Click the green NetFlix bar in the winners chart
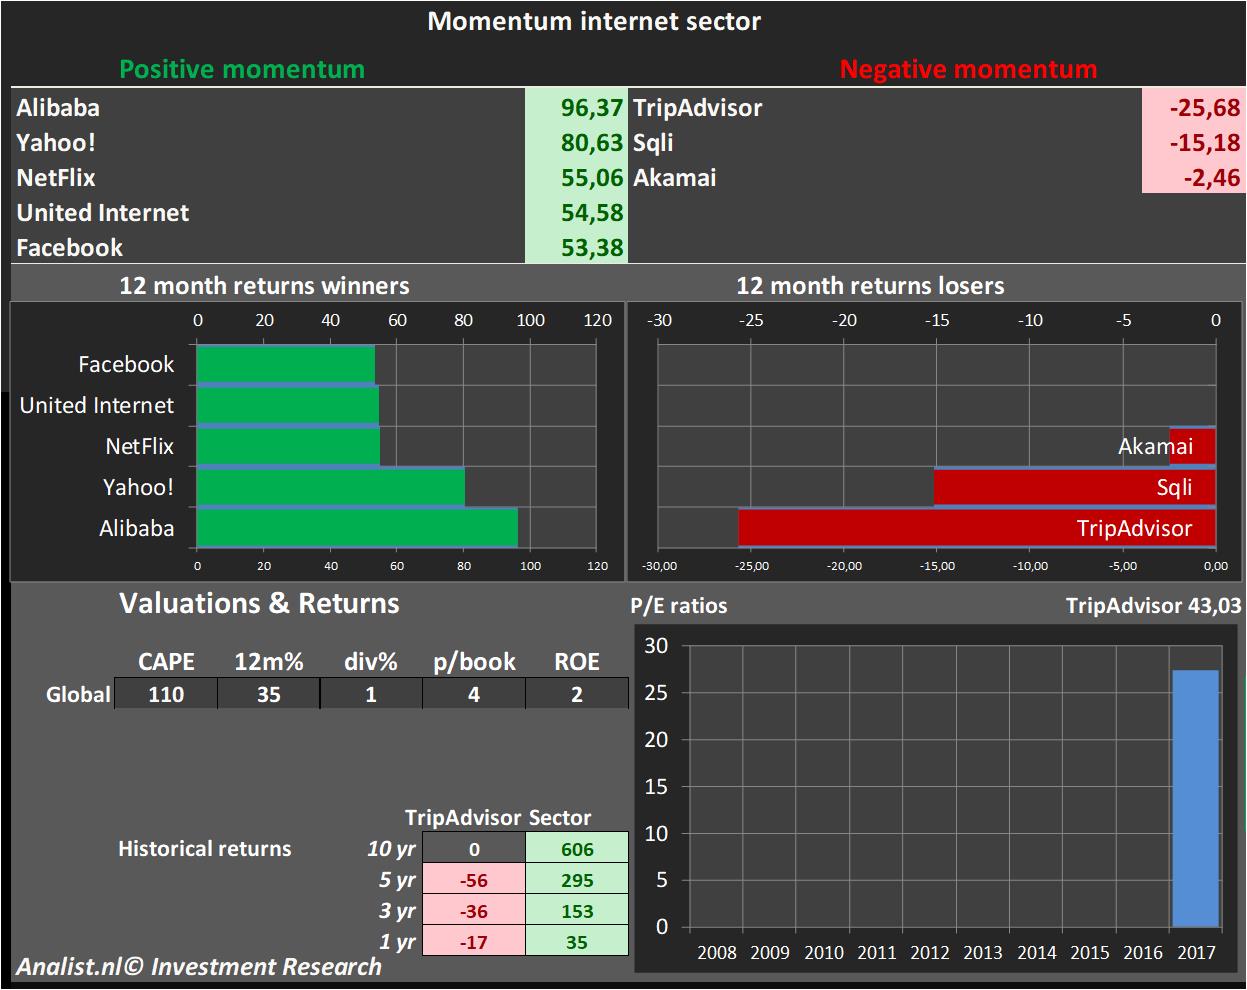The image size is (1247, 990). click(289, 447)
